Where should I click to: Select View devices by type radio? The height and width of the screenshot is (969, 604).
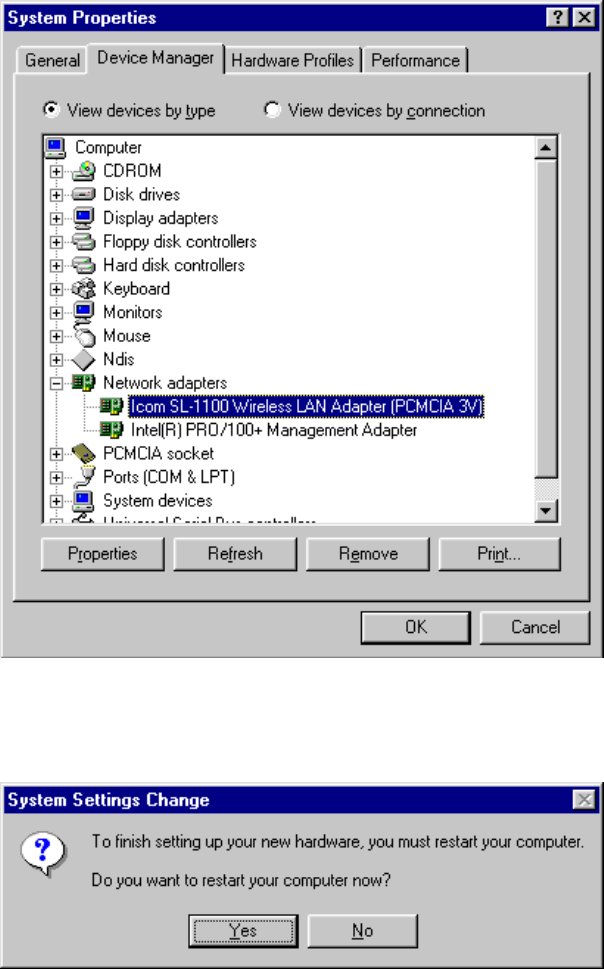51,109
